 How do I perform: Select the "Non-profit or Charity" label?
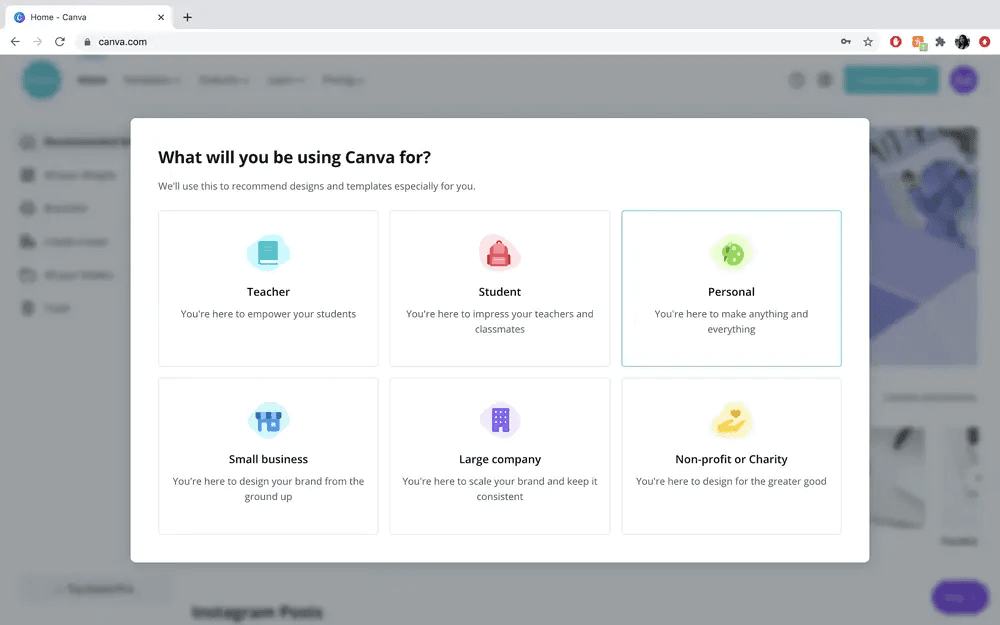point(731,459)
